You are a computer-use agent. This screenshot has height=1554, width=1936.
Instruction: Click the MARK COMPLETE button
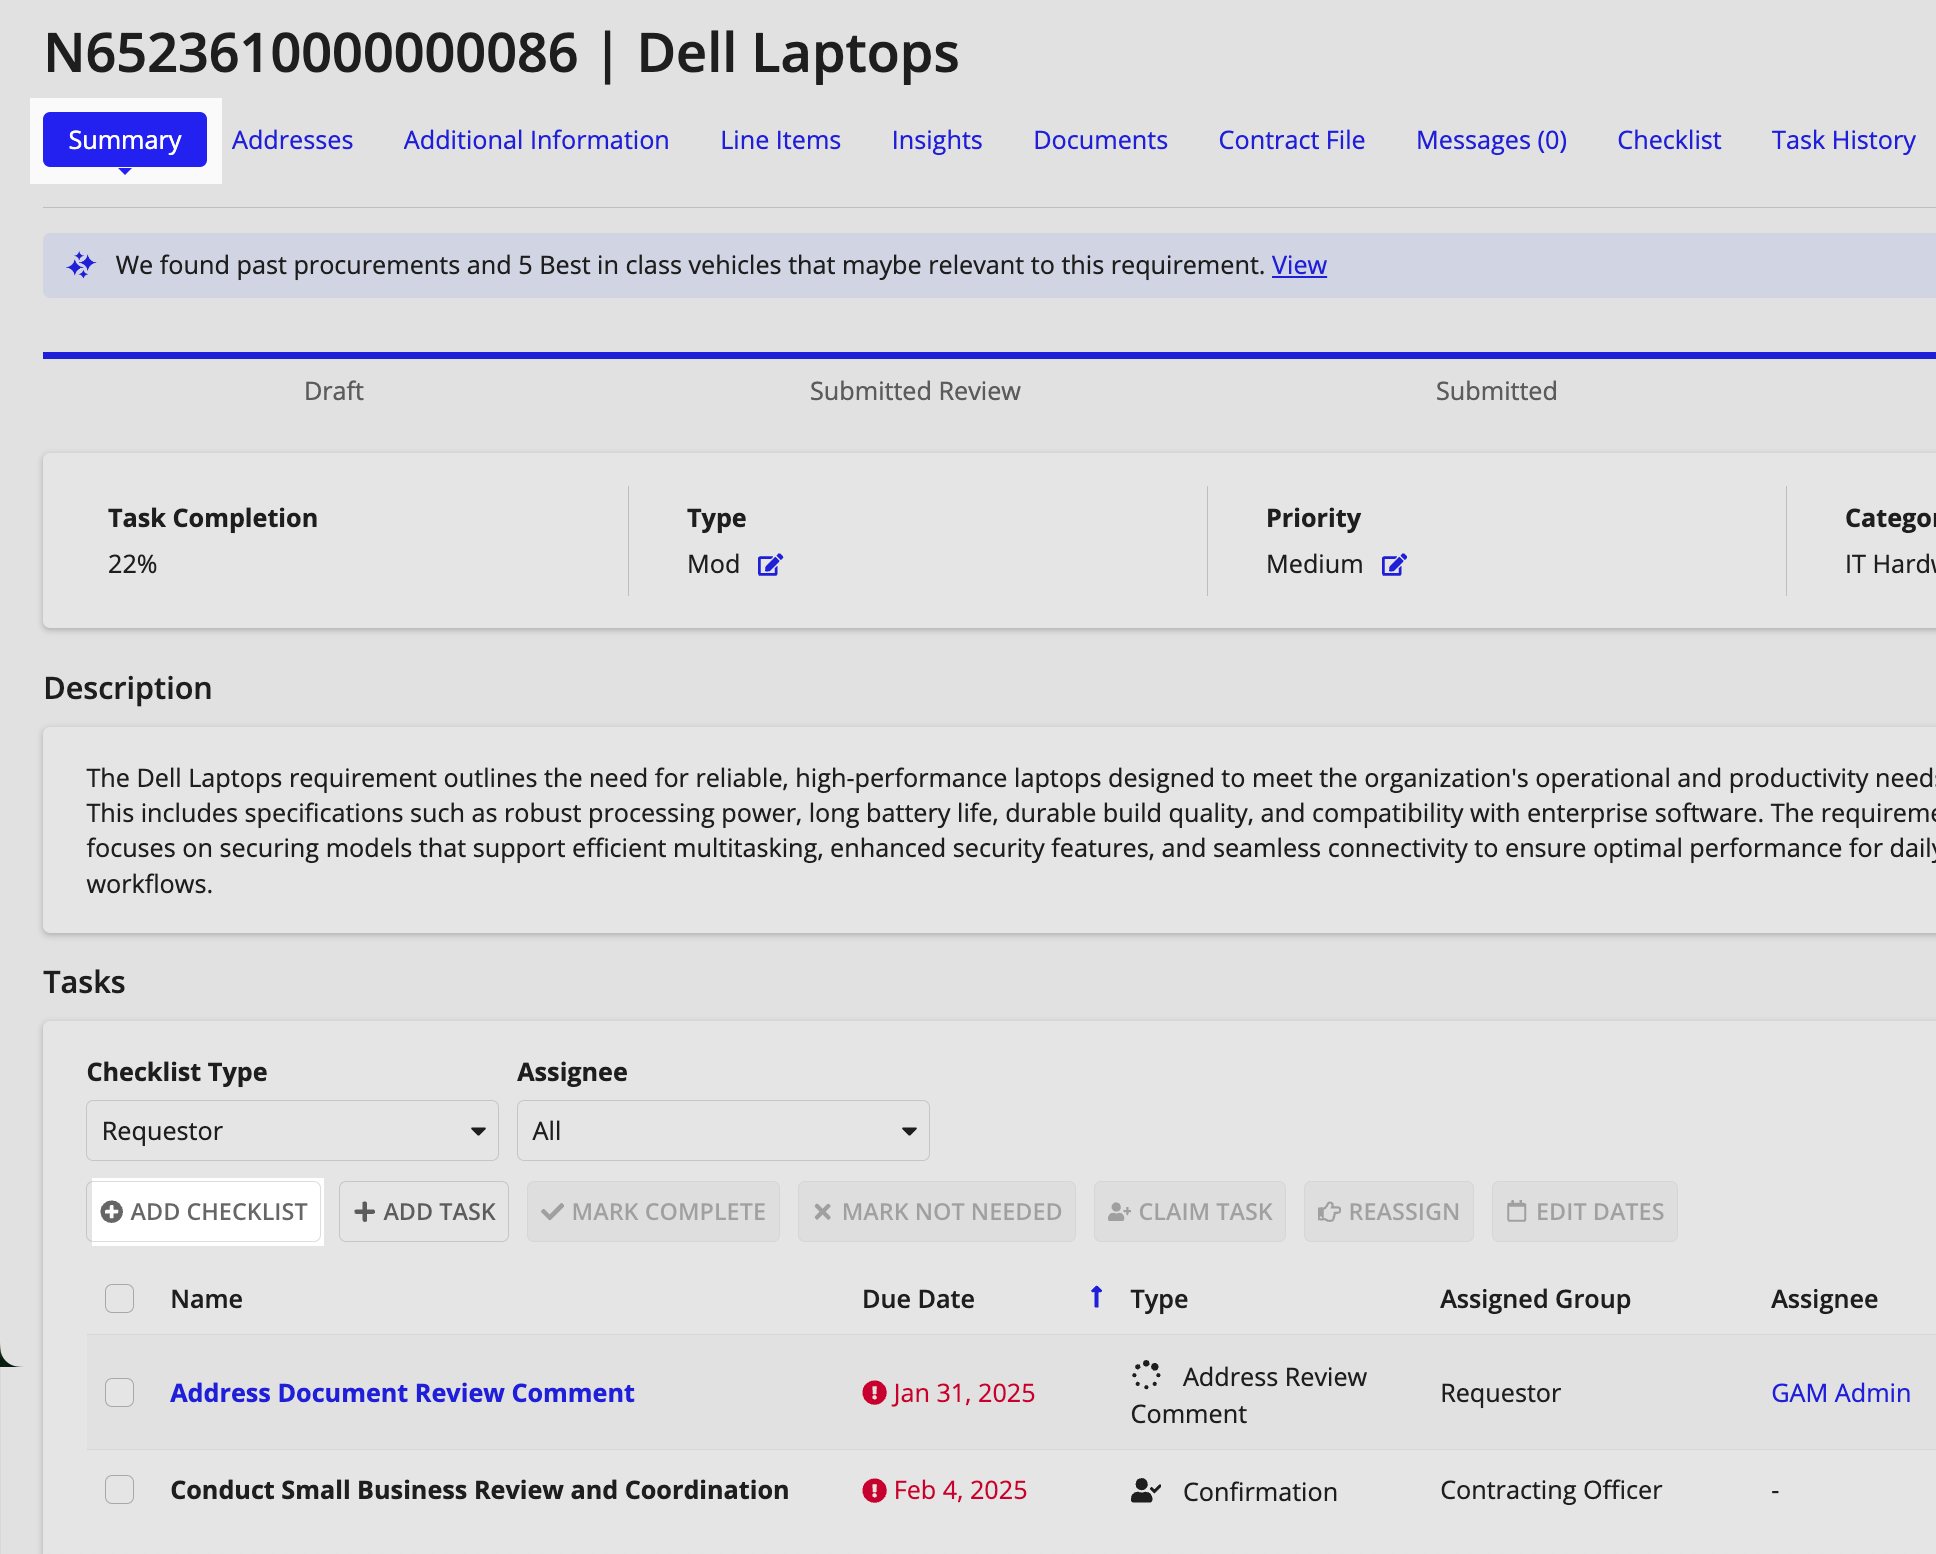point(653,1211)
